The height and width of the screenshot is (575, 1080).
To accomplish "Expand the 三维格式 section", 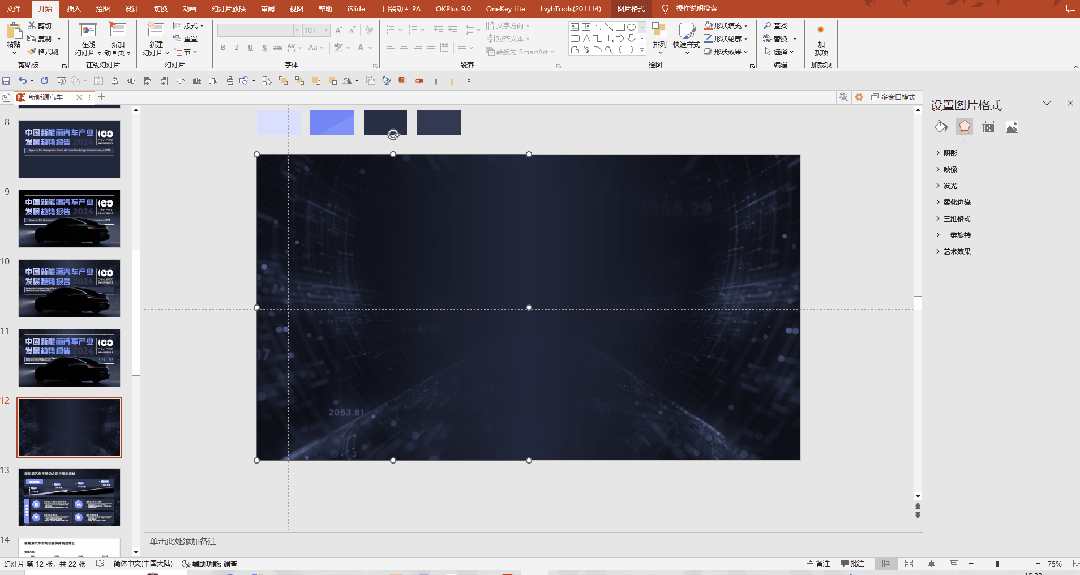I will pyautogui.click(x=953, y=218).
